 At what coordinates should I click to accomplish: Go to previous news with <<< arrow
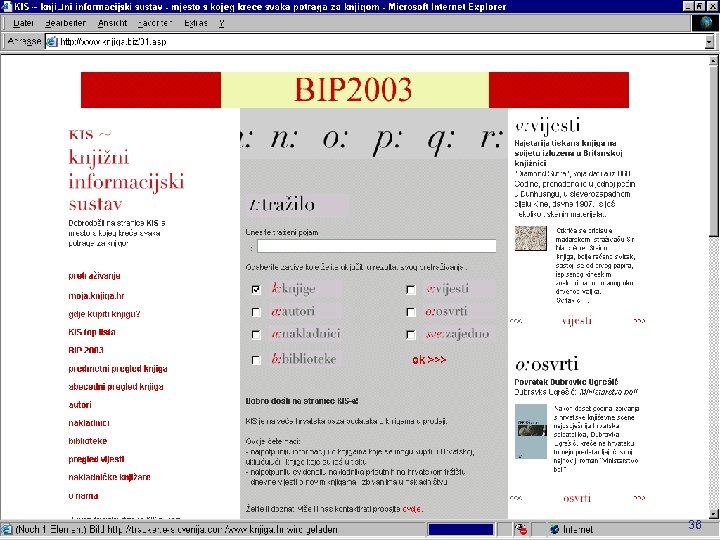[x=516, y=321]
